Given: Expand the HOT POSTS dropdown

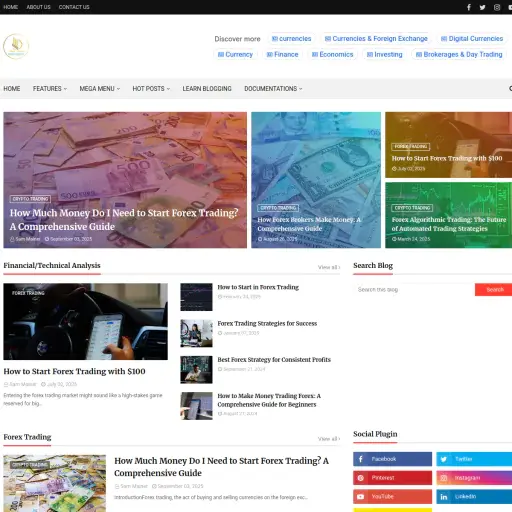Looking at the screenshot, I should pos(151,89).
